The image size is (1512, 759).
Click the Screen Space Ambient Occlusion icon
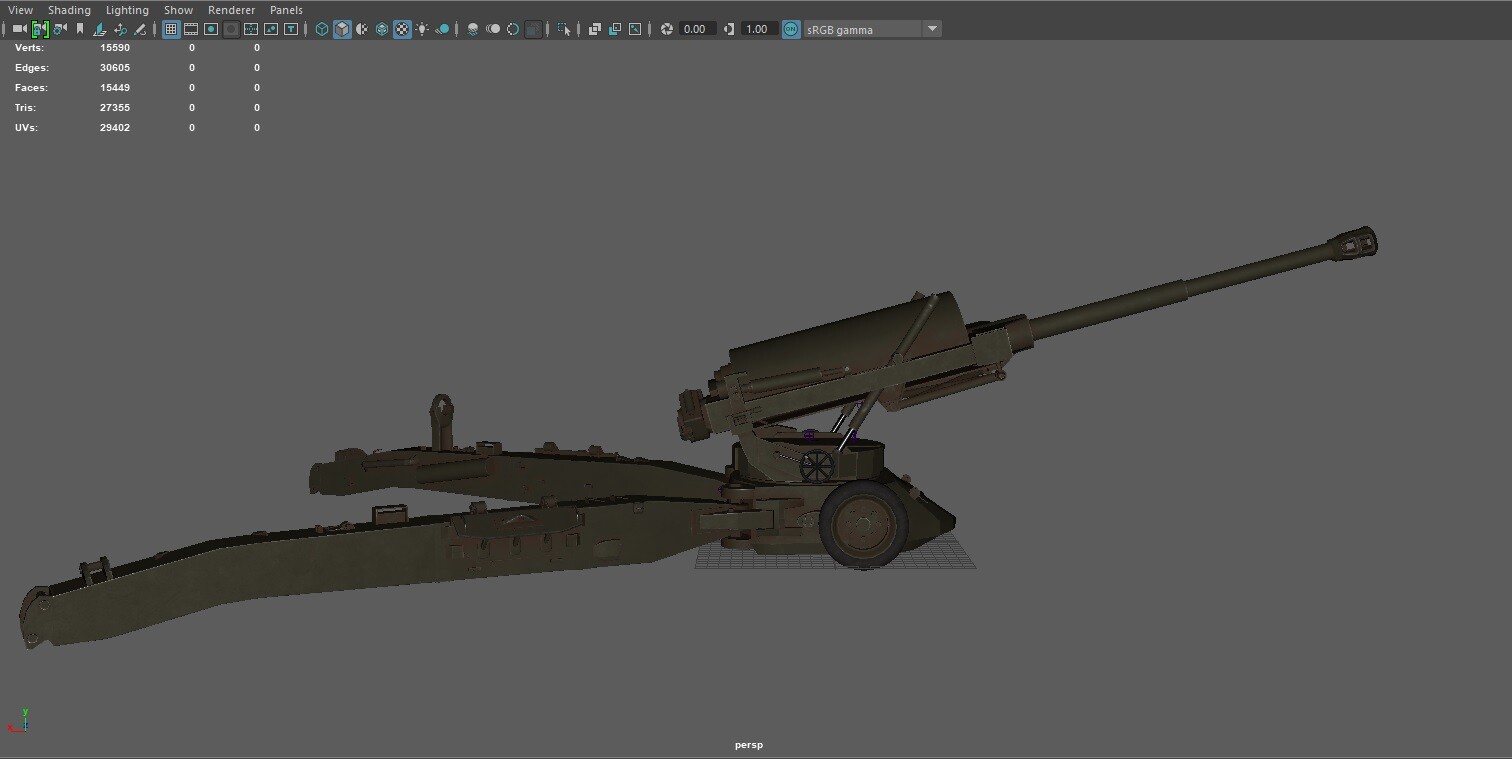[473, 29]
